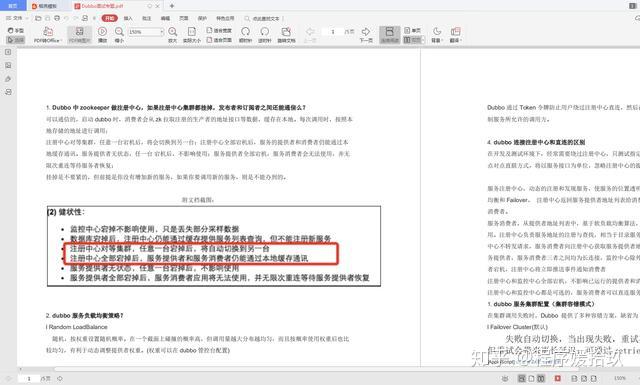Click the red record icon in status bar
Viewport: 640px width, 385px height.
click(558, 379)
